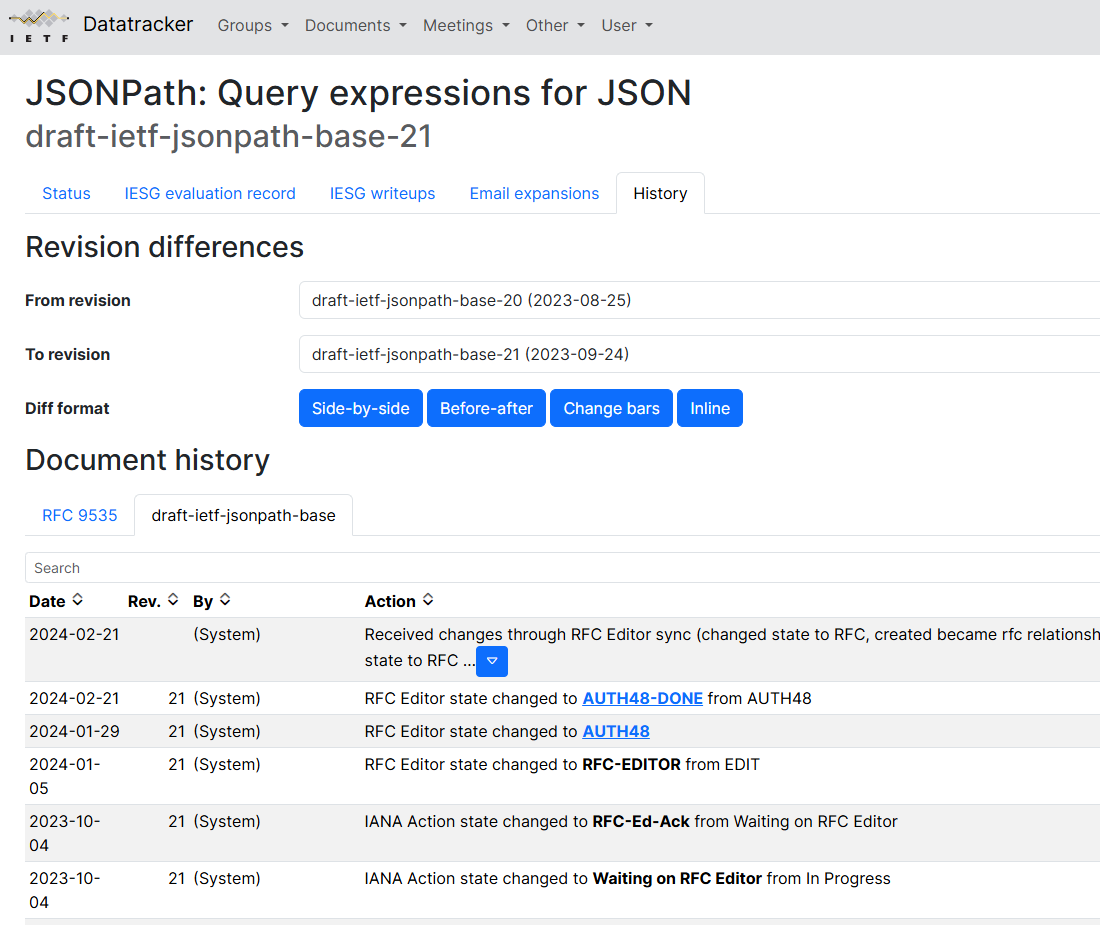Click the From revision label
This screenshot has width=1100, height=925.
tap(78, 300)
